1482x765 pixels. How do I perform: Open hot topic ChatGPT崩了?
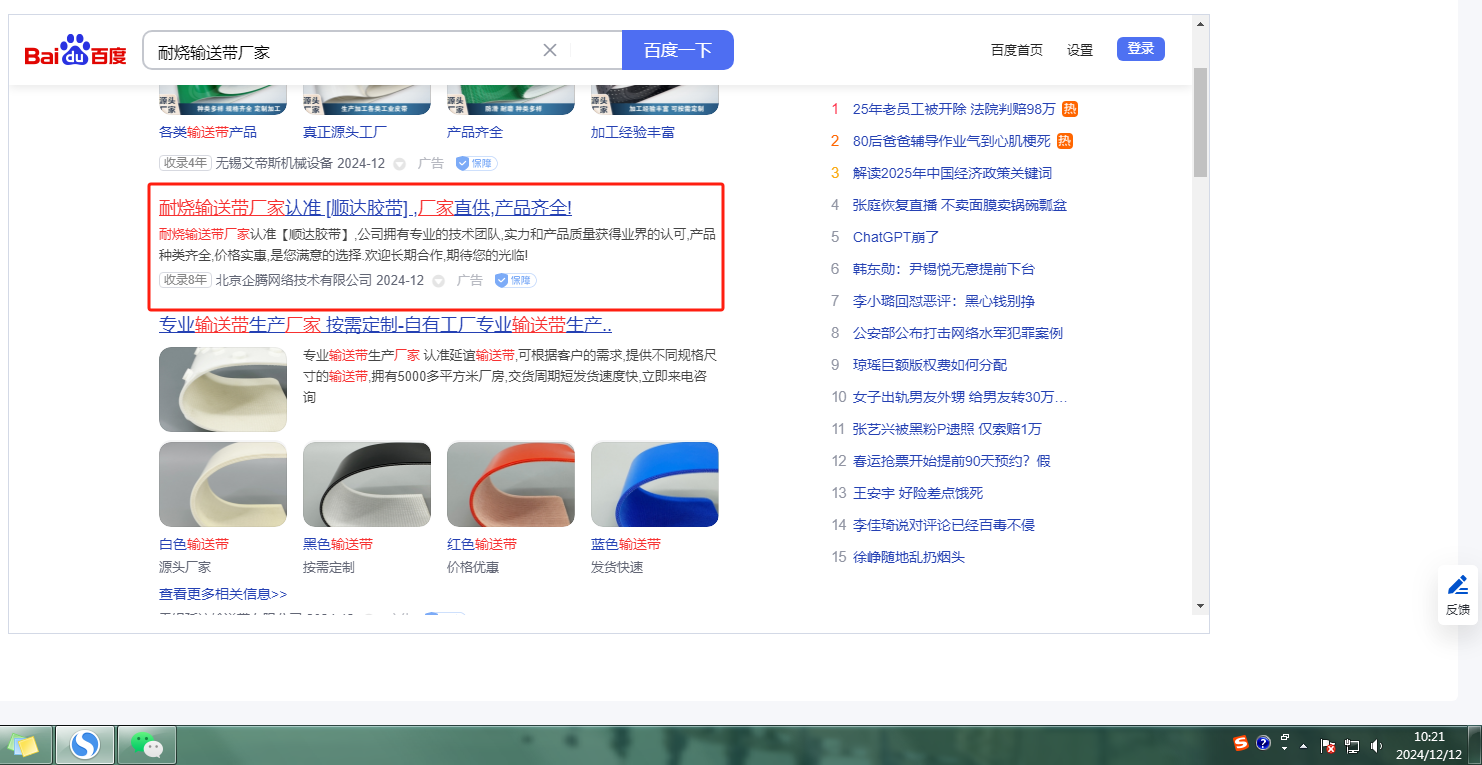(x=896, y=237)
